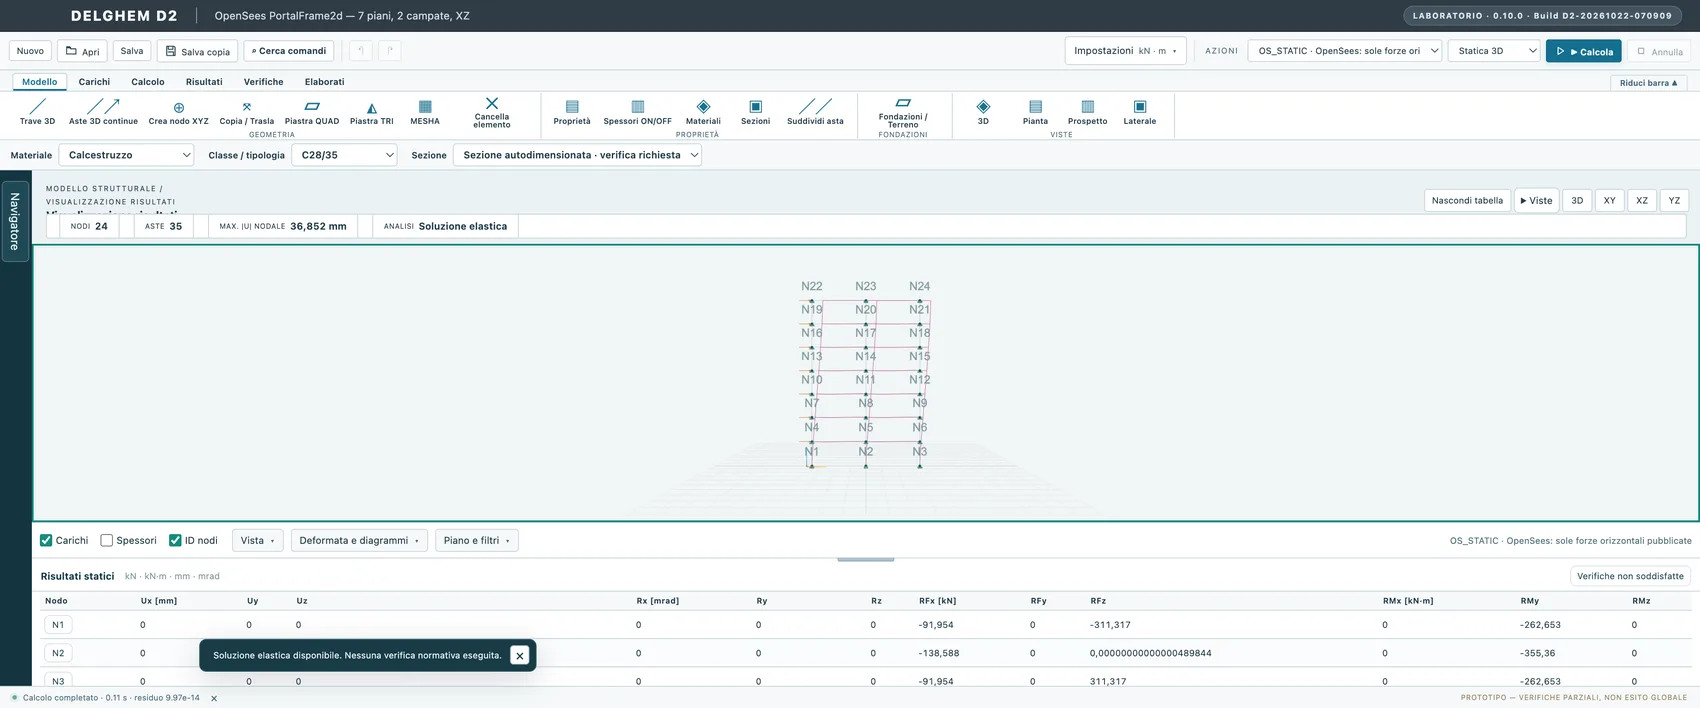Image resolution: width=1700 pixels, height=708 pixels.
Task: Expand the Vista menu
Action: (258, 540)
